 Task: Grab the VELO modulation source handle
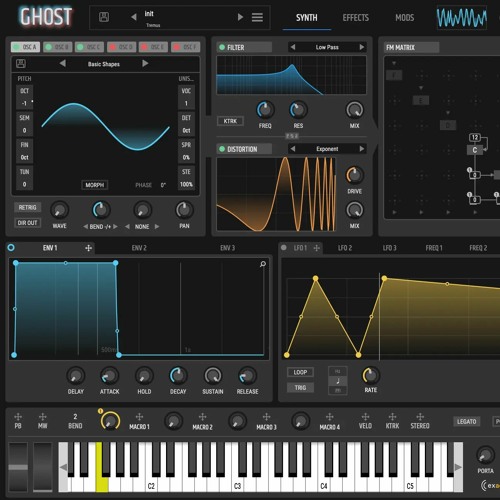point(365,417)
